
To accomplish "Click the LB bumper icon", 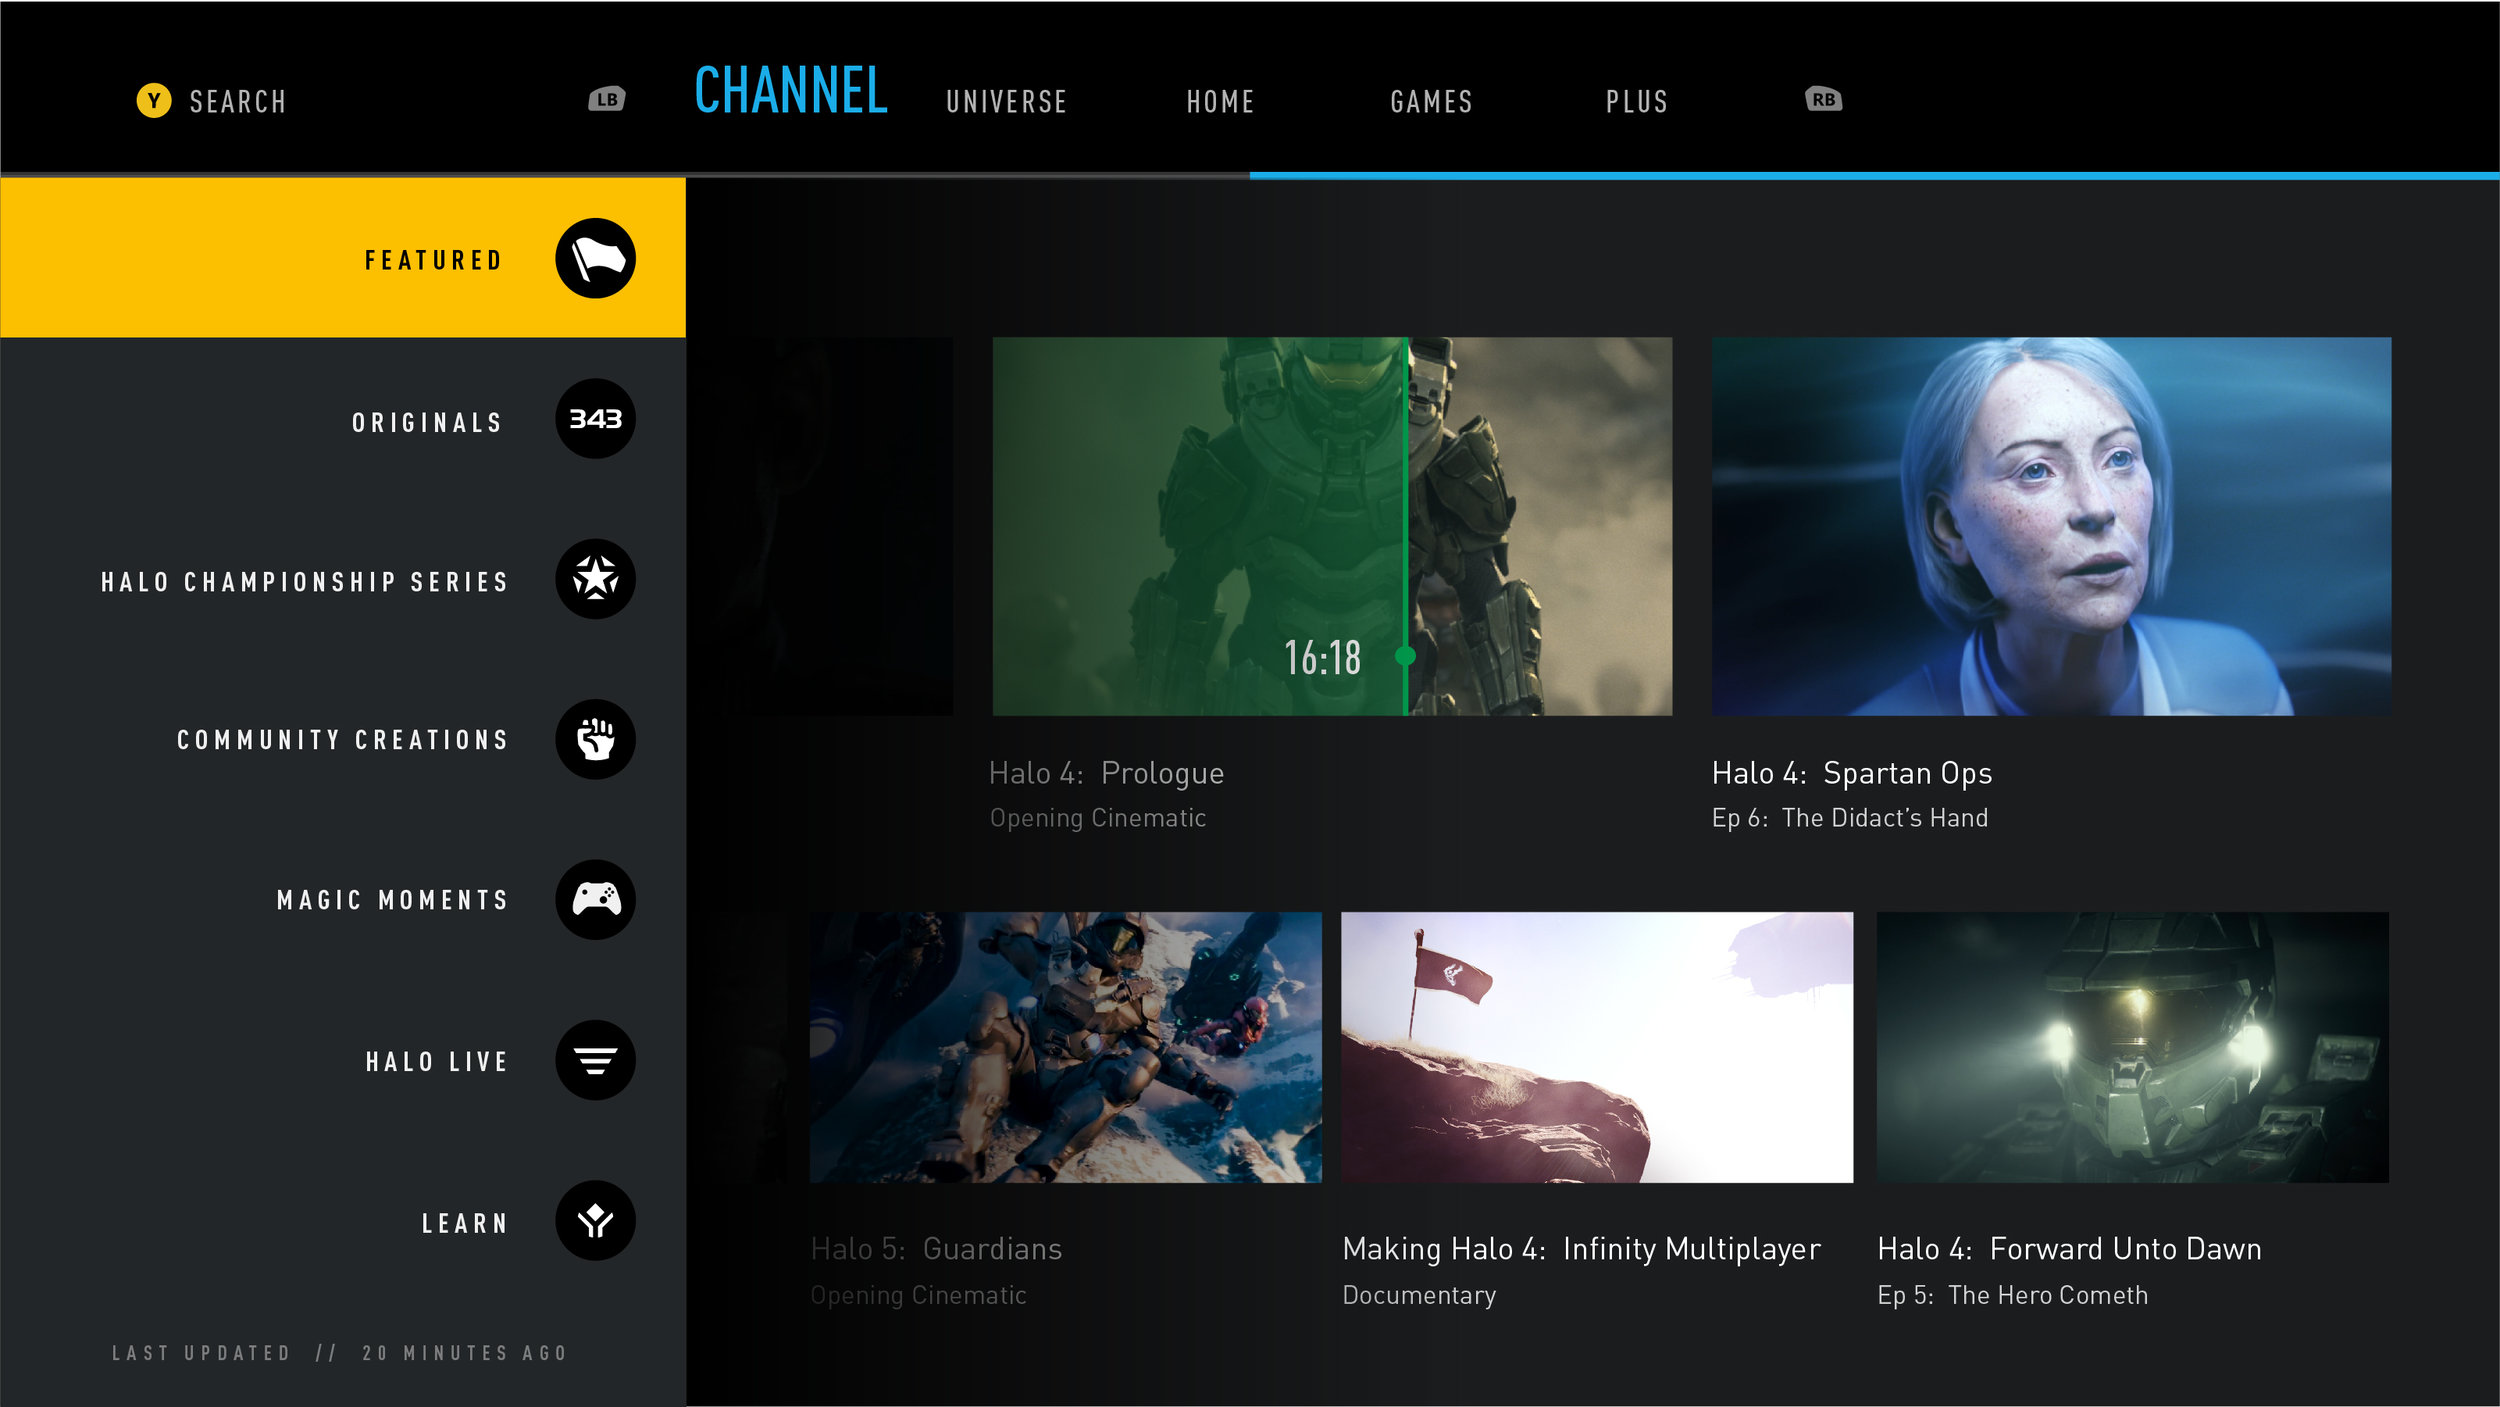I will point(607,99).
